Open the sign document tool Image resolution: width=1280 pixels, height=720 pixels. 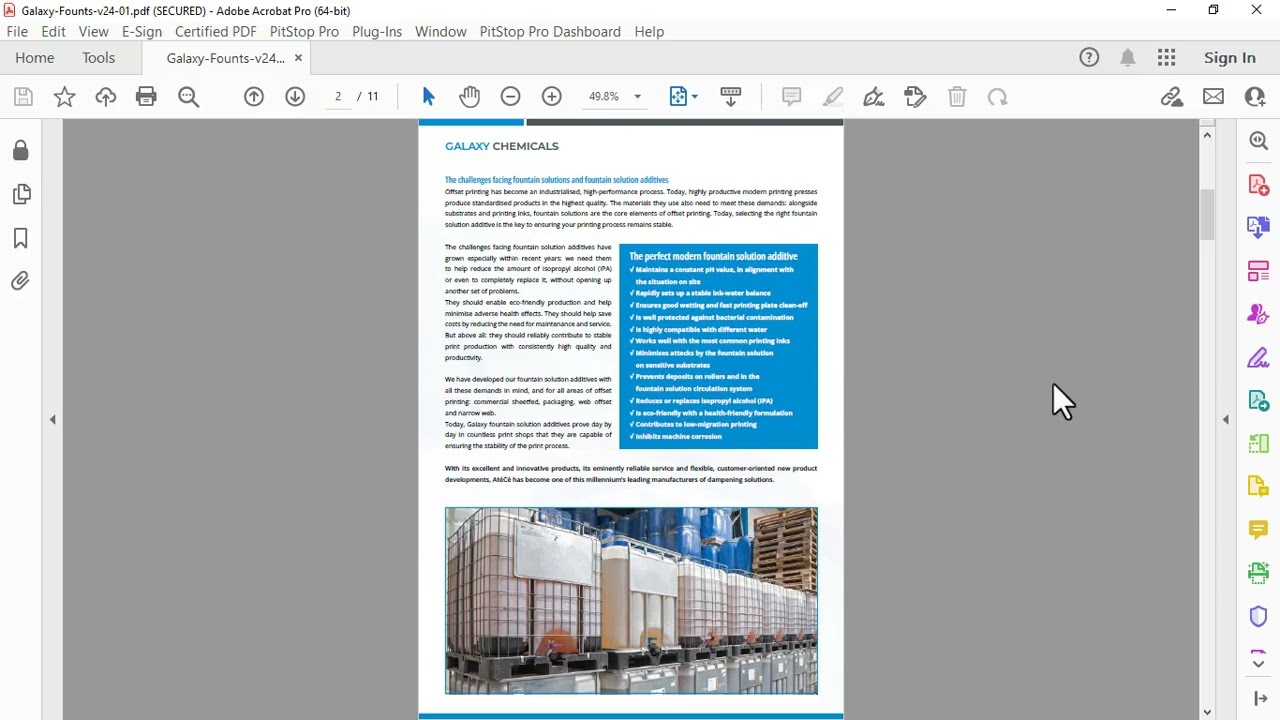[873, 97]
